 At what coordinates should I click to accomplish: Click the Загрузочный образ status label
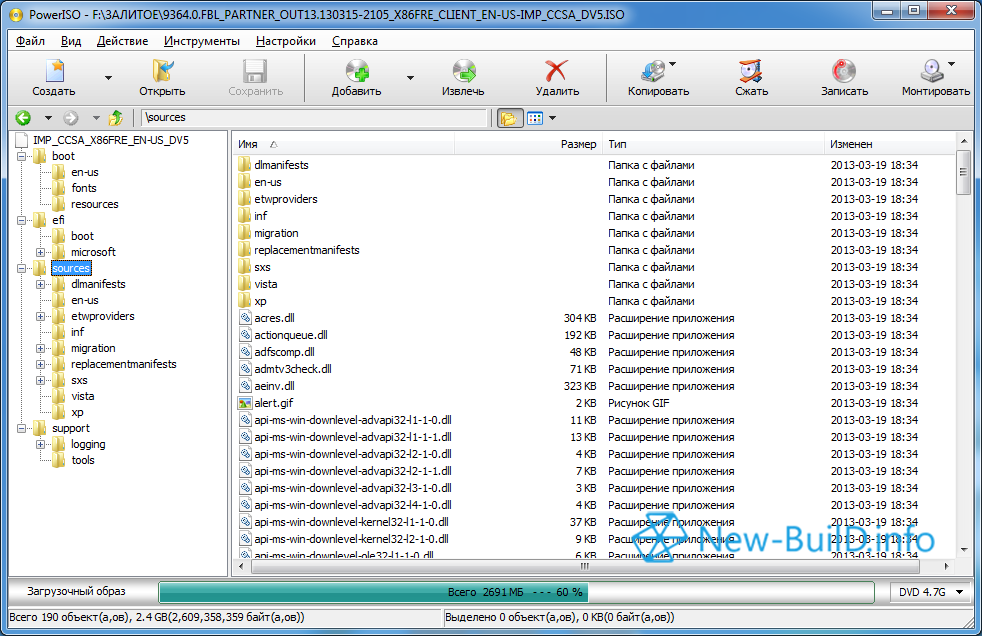pyautogui.click(x=76, y=592)
